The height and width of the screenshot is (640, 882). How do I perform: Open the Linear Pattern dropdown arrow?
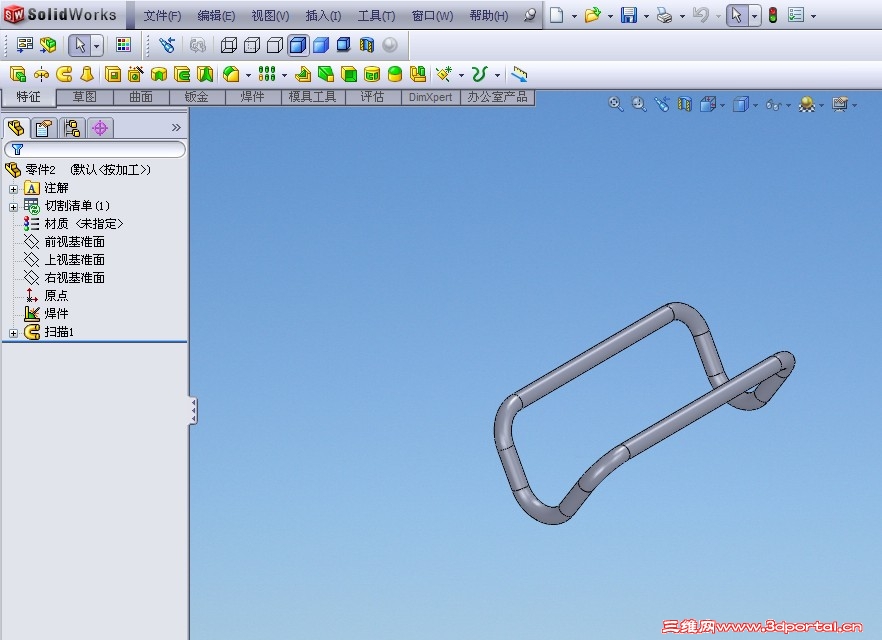tap(284, 75)
